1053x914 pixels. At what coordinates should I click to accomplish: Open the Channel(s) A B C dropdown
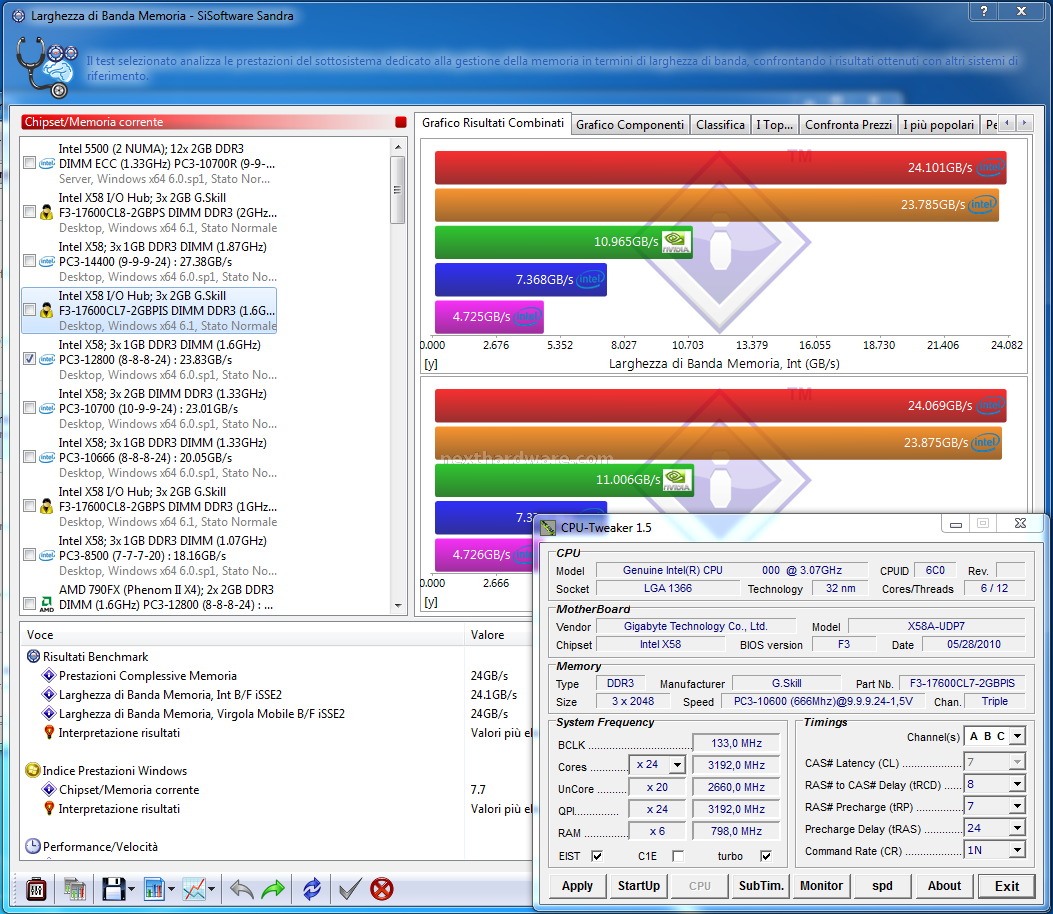pos(1017,736)
